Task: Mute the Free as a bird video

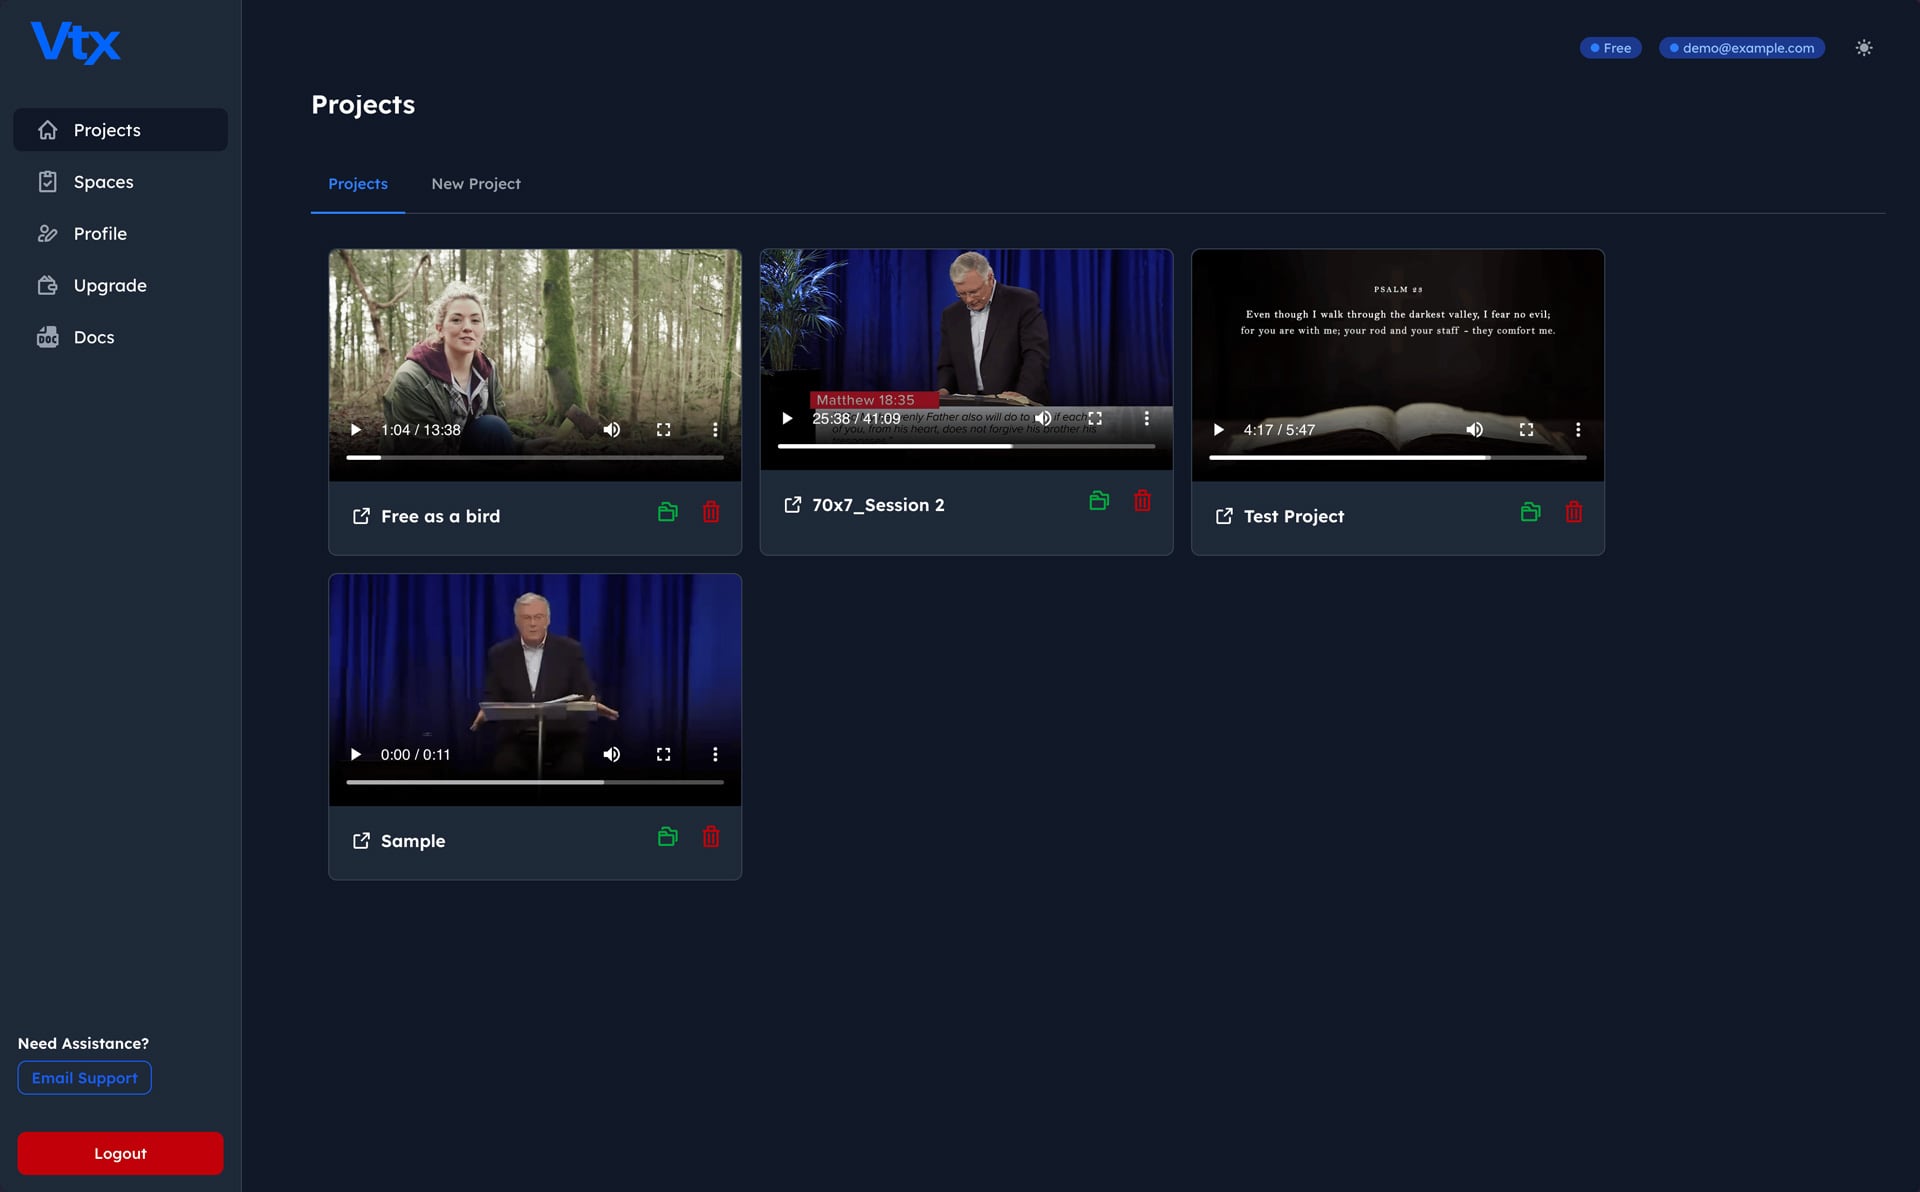Action: pos(611,430)
